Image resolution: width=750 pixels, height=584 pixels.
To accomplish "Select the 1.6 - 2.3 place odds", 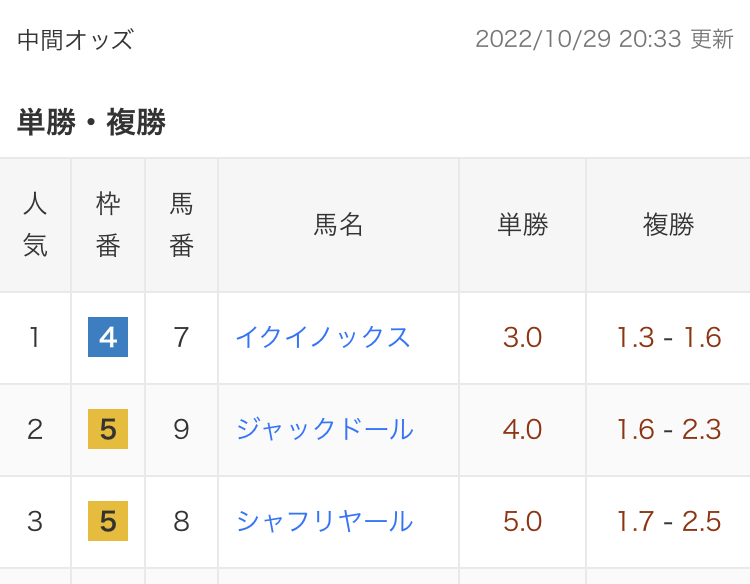I will coord(668,430).
